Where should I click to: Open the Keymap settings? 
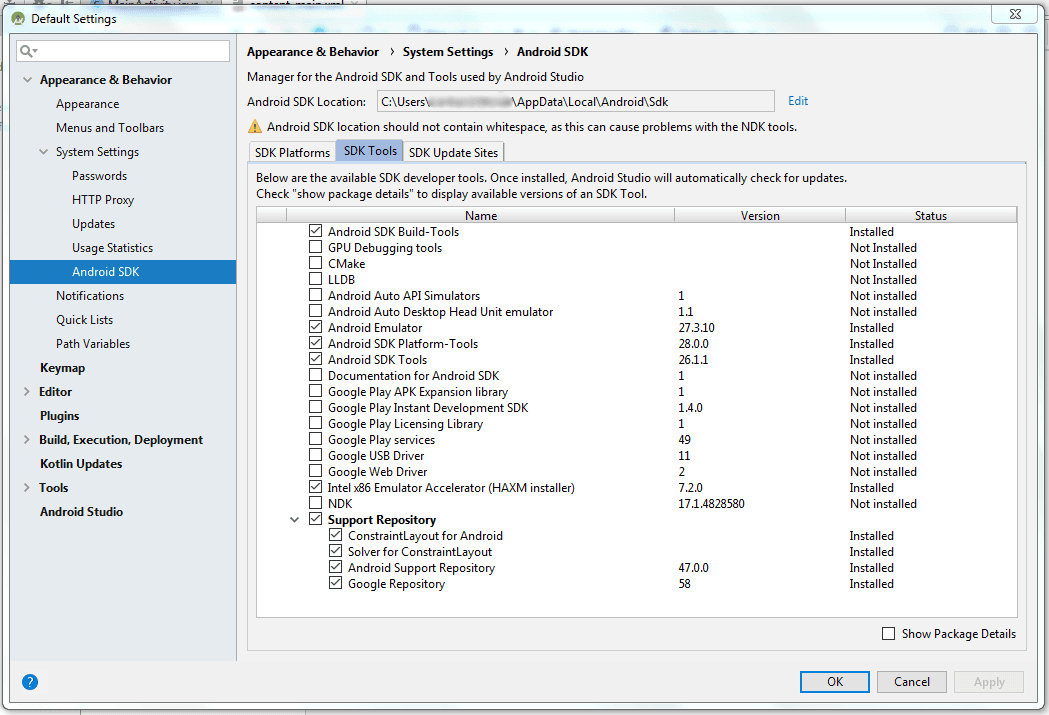click(62, 368)
